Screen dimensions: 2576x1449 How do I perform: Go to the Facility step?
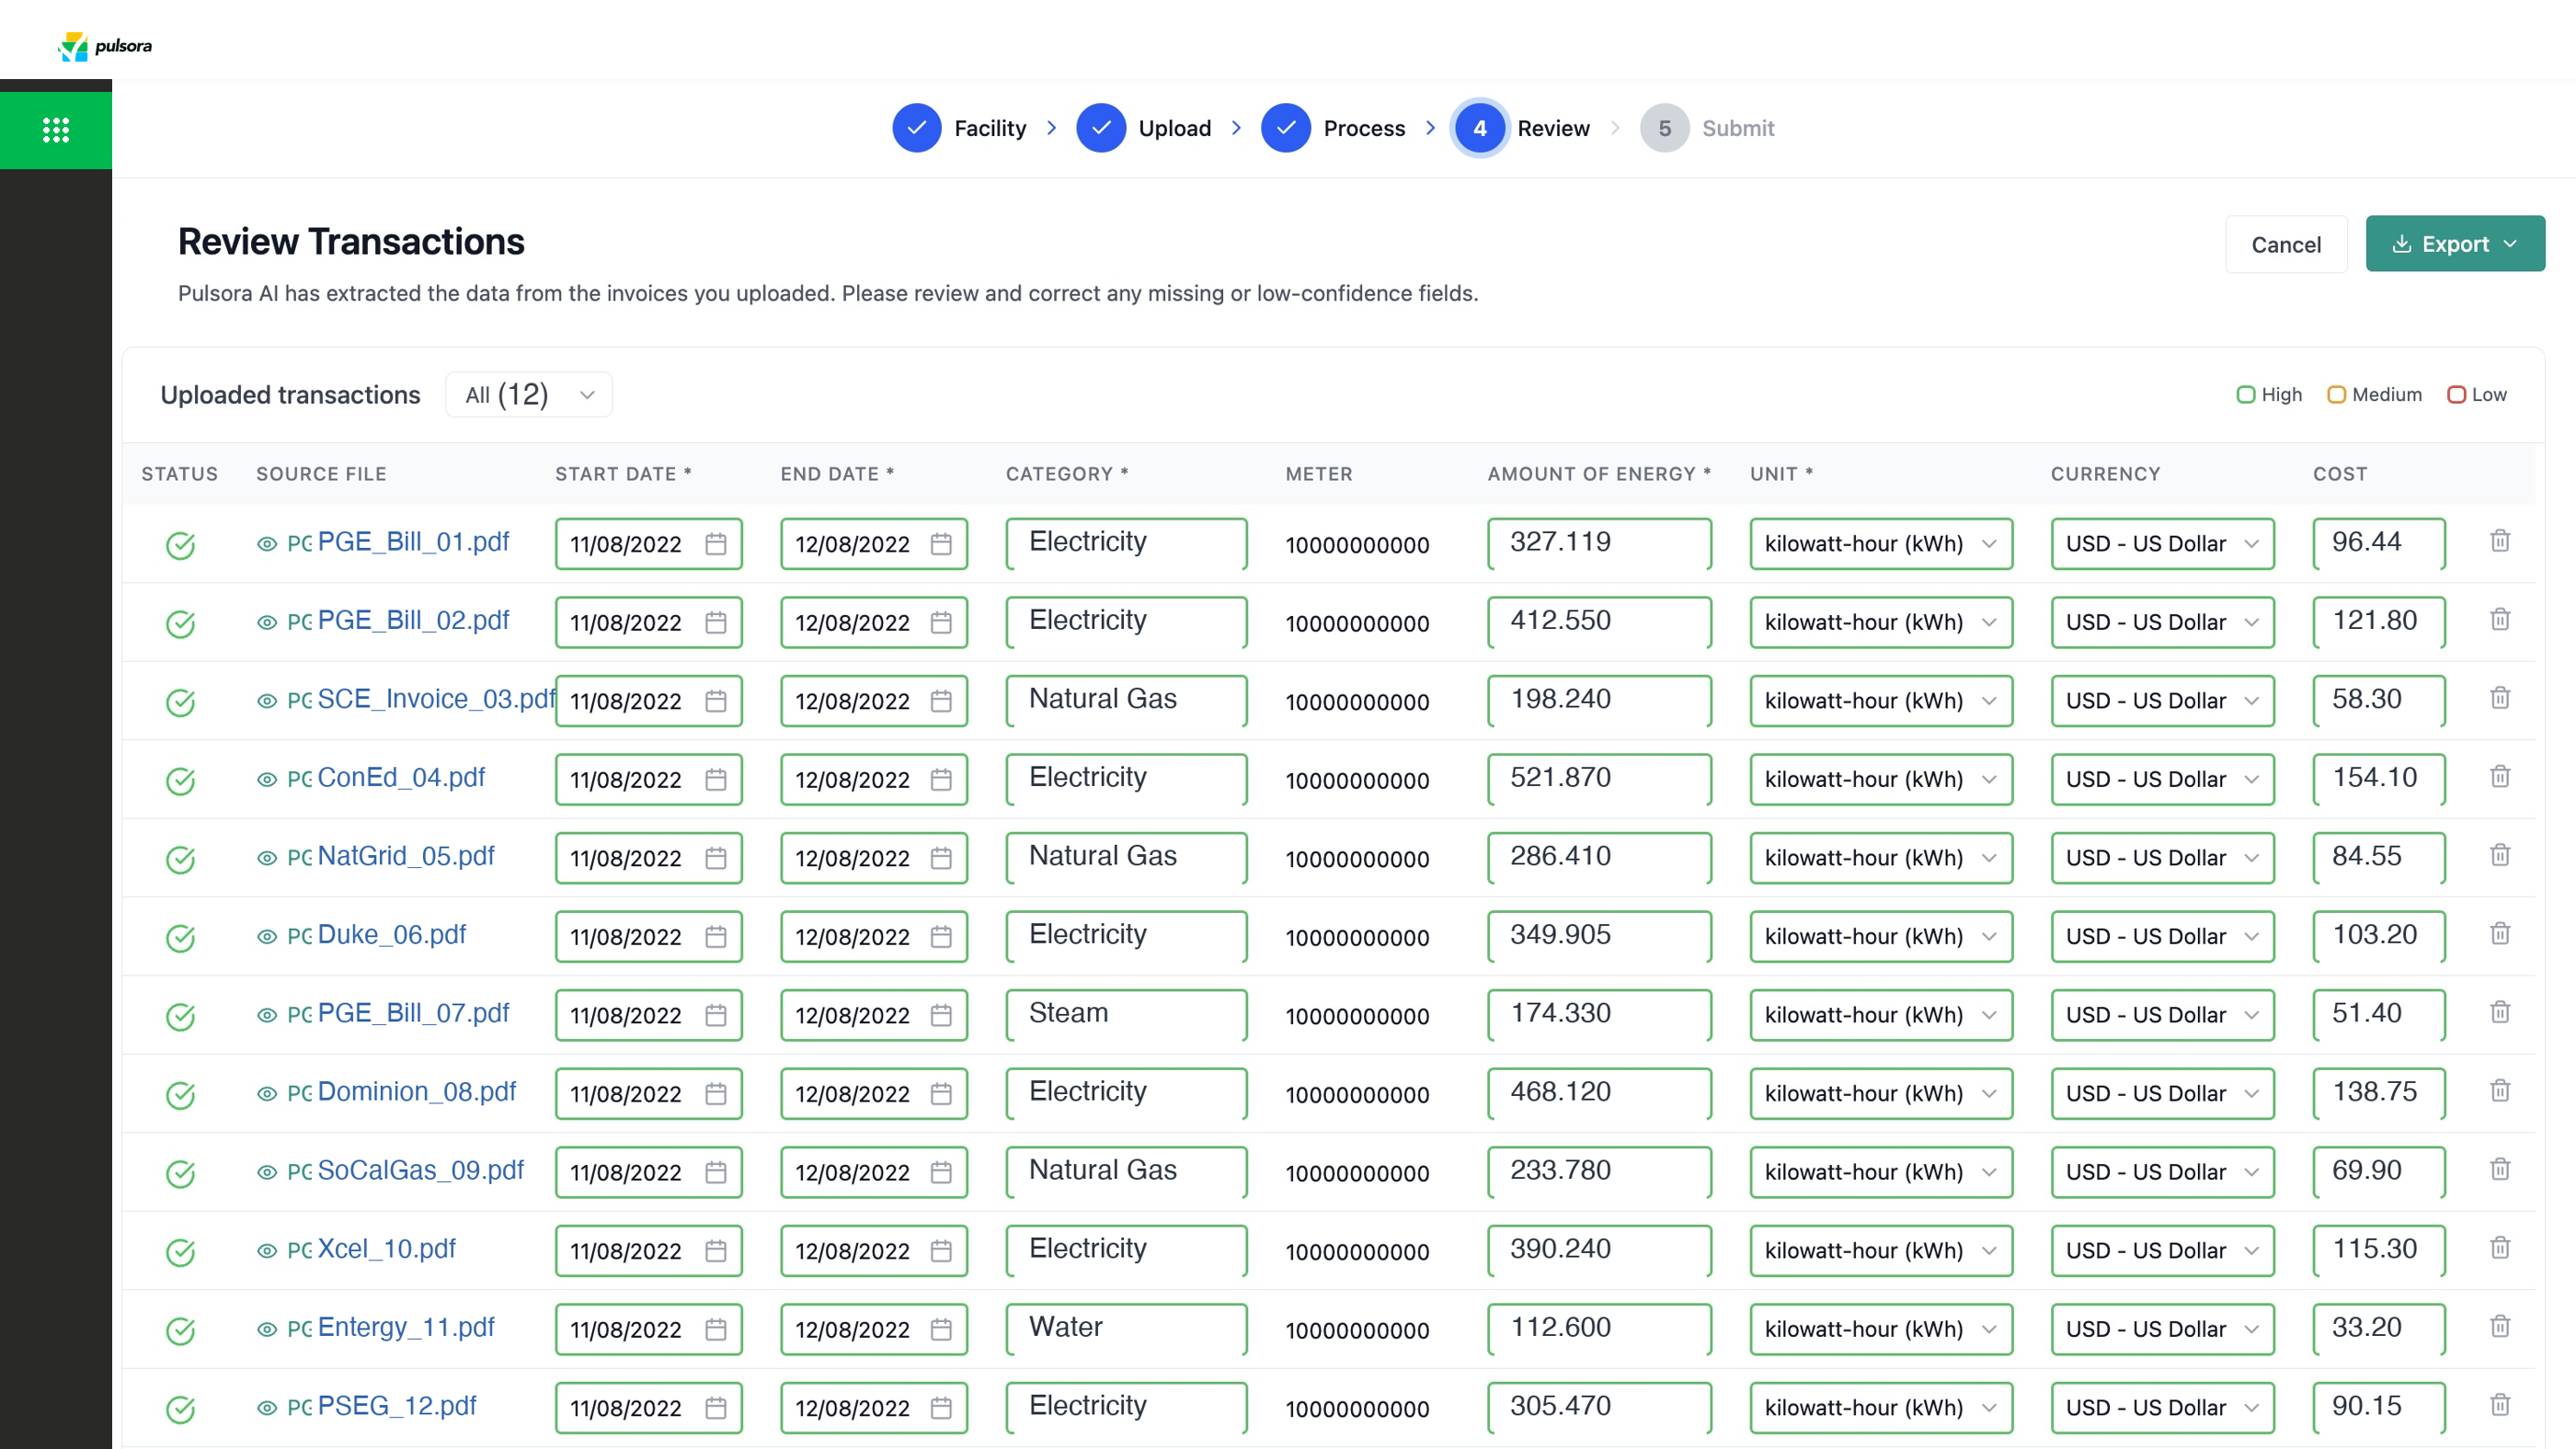(x=959, y=128)
